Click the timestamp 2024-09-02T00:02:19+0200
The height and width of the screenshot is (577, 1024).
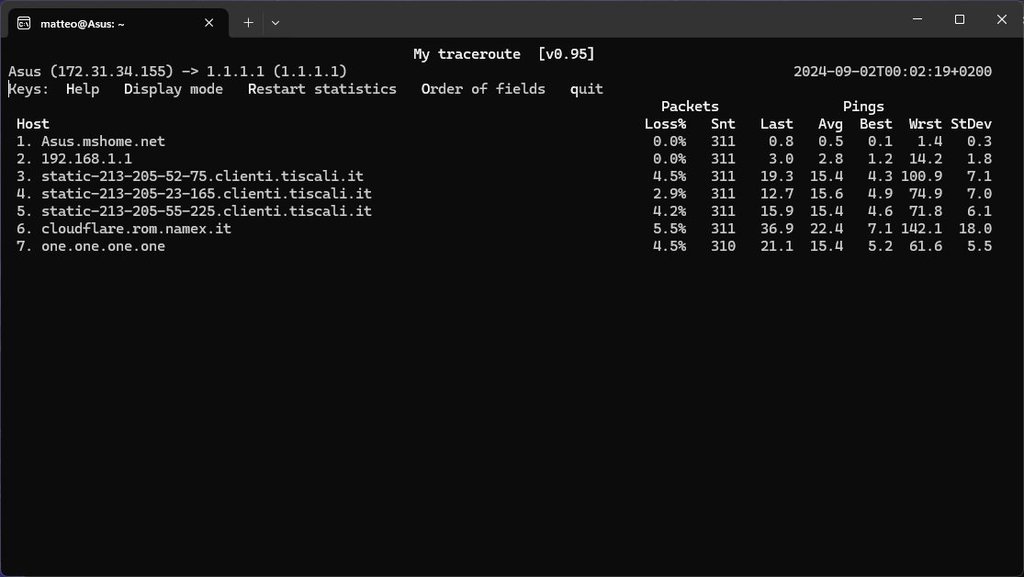click(893, 71)
